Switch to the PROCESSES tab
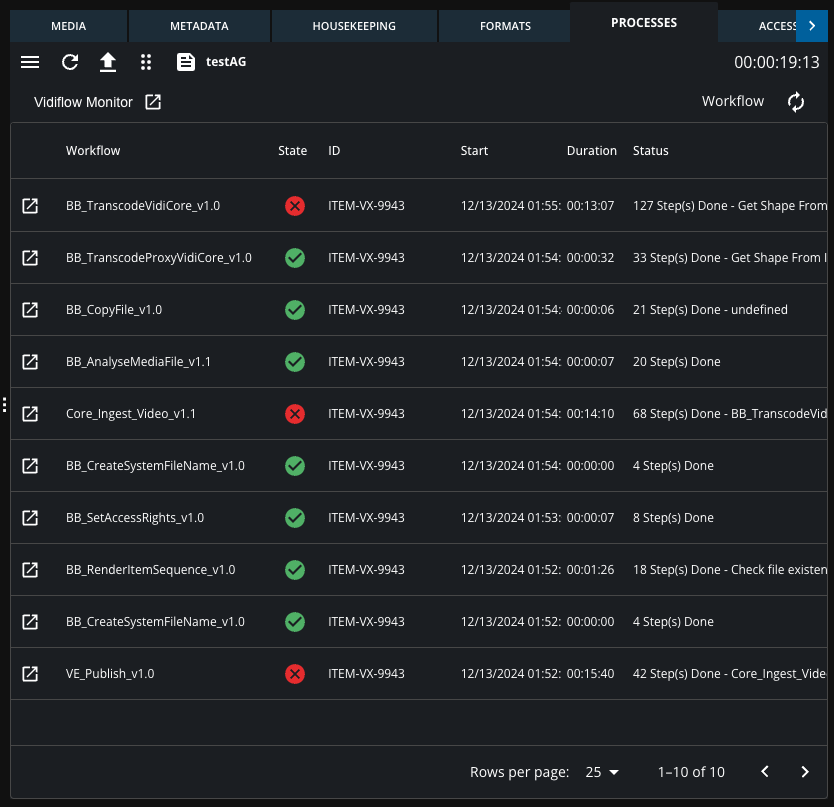The height and width of the screenshot is (807, 834). (643, 22)
